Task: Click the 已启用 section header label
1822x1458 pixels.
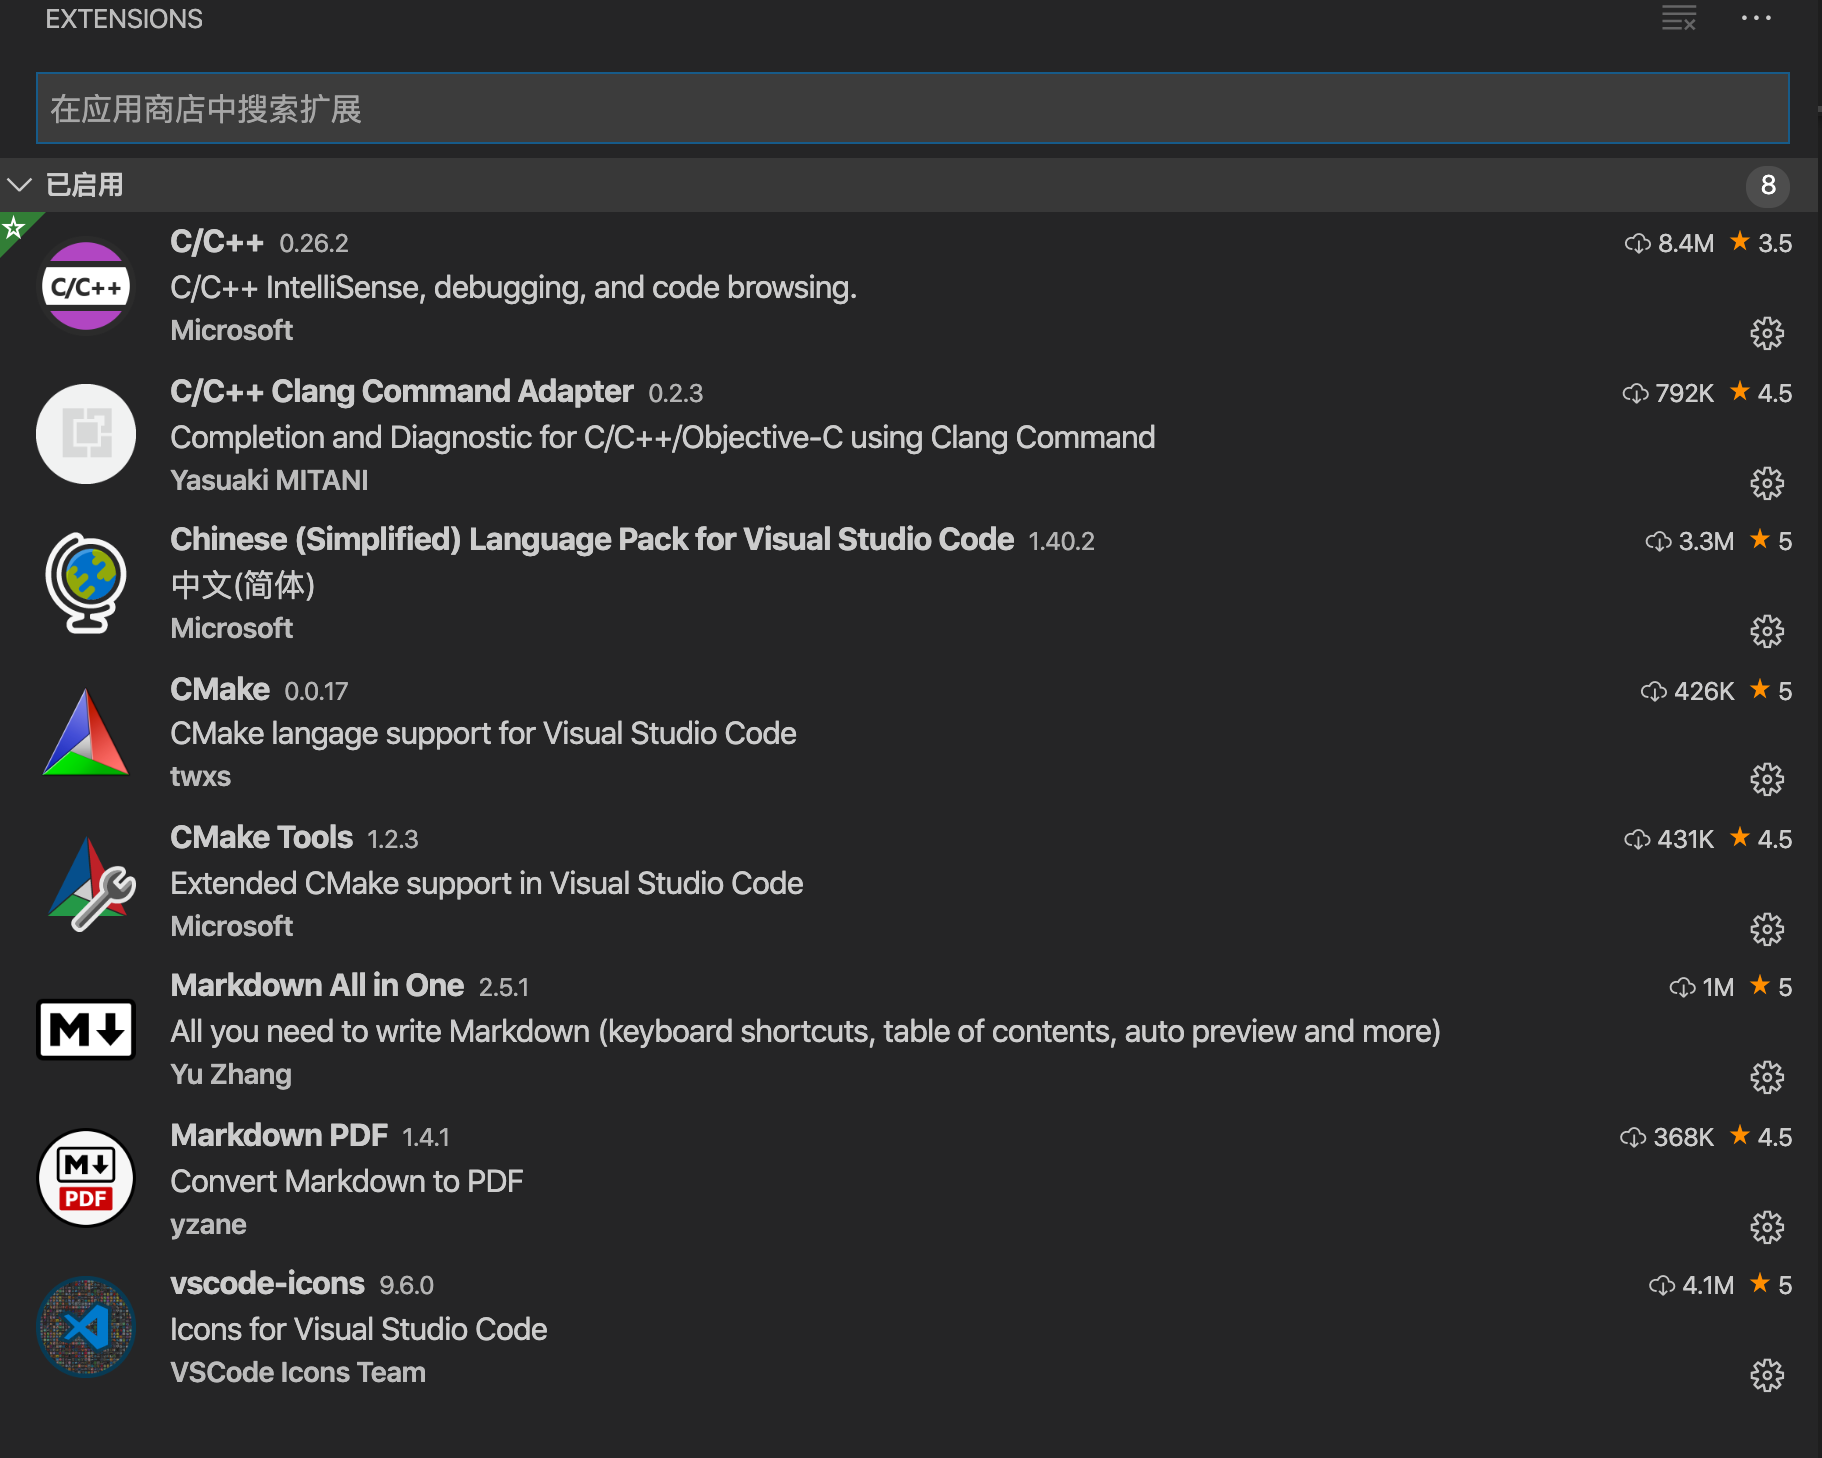Action: 85,185
